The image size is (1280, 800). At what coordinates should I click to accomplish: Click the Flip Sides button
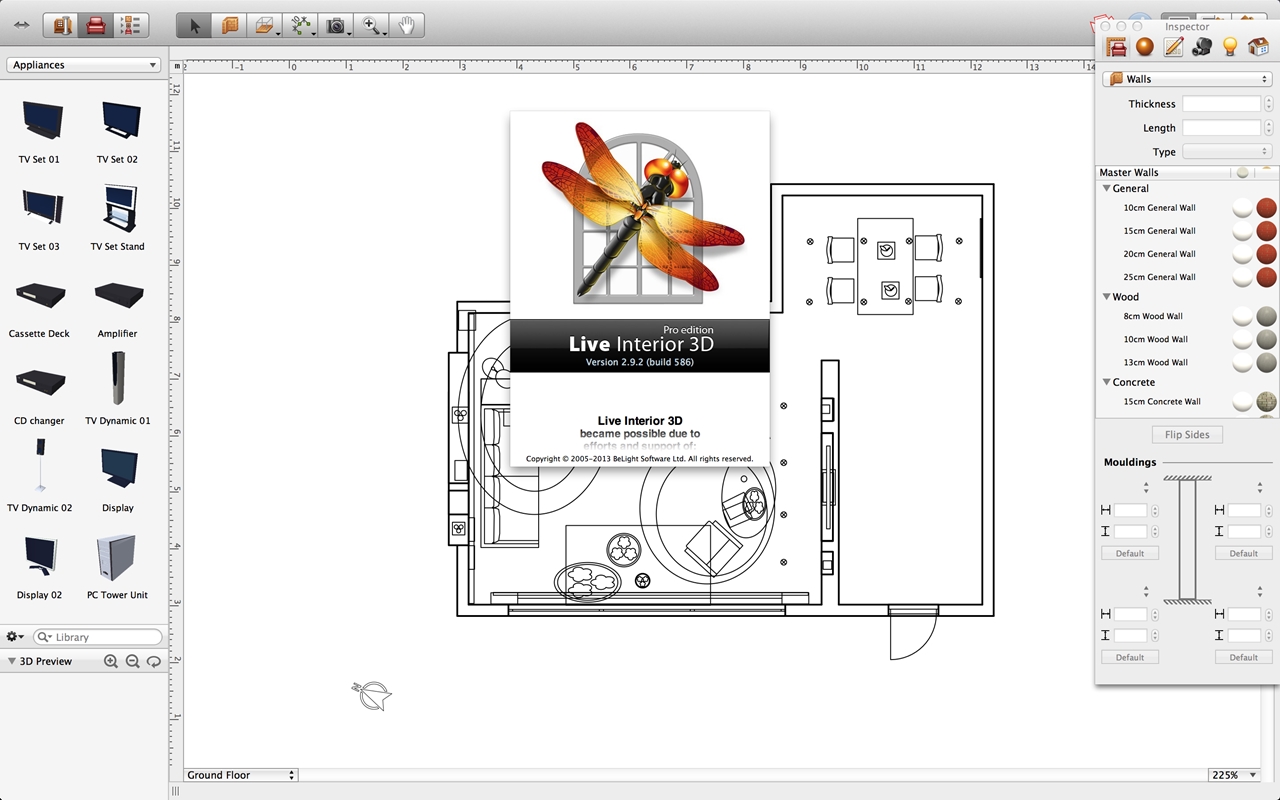point(1187,435)
